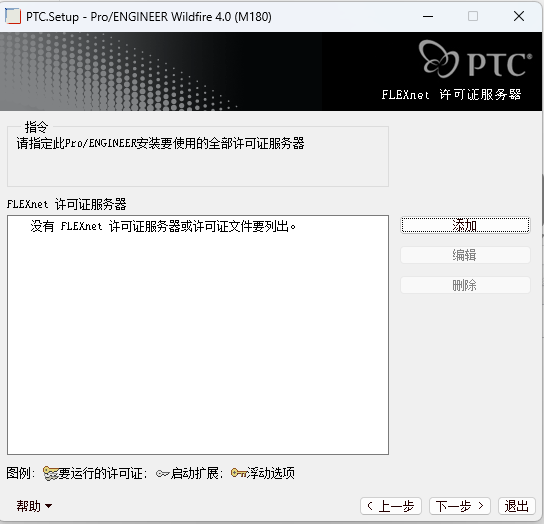Click the 指令 group box heading

36,127
